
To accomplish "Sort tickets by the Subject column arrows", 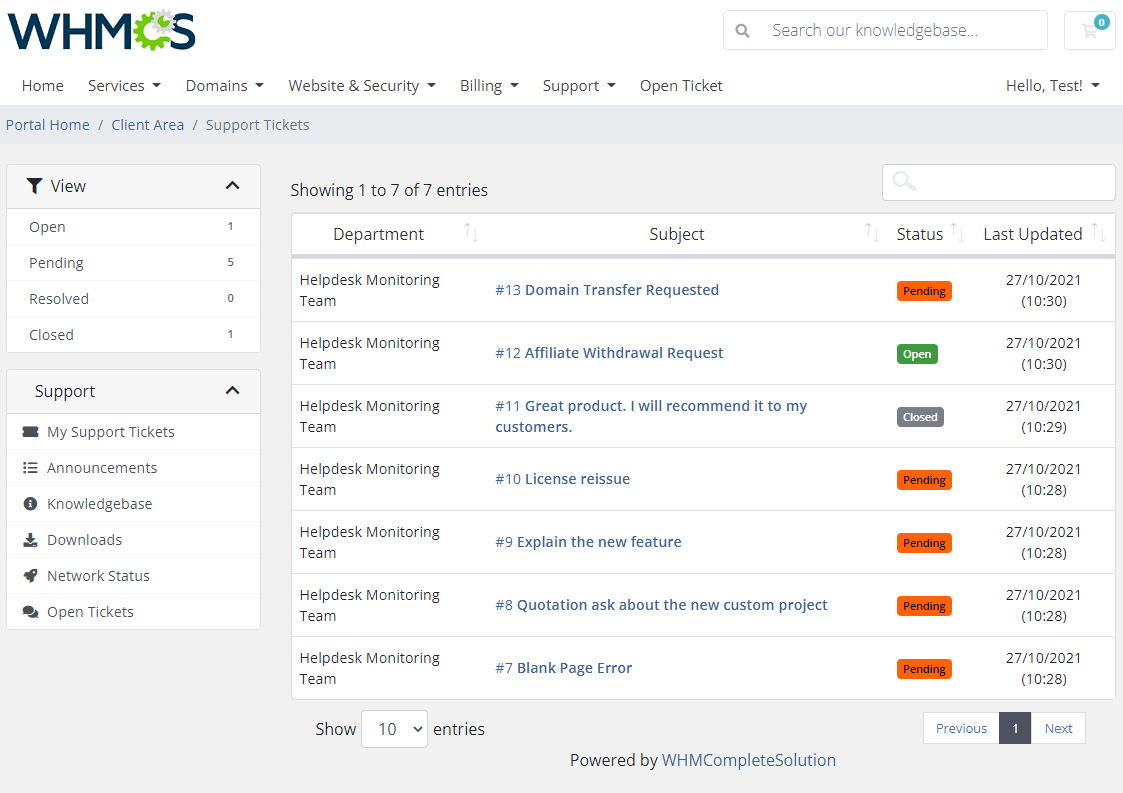I will click(x=872, y=232).
